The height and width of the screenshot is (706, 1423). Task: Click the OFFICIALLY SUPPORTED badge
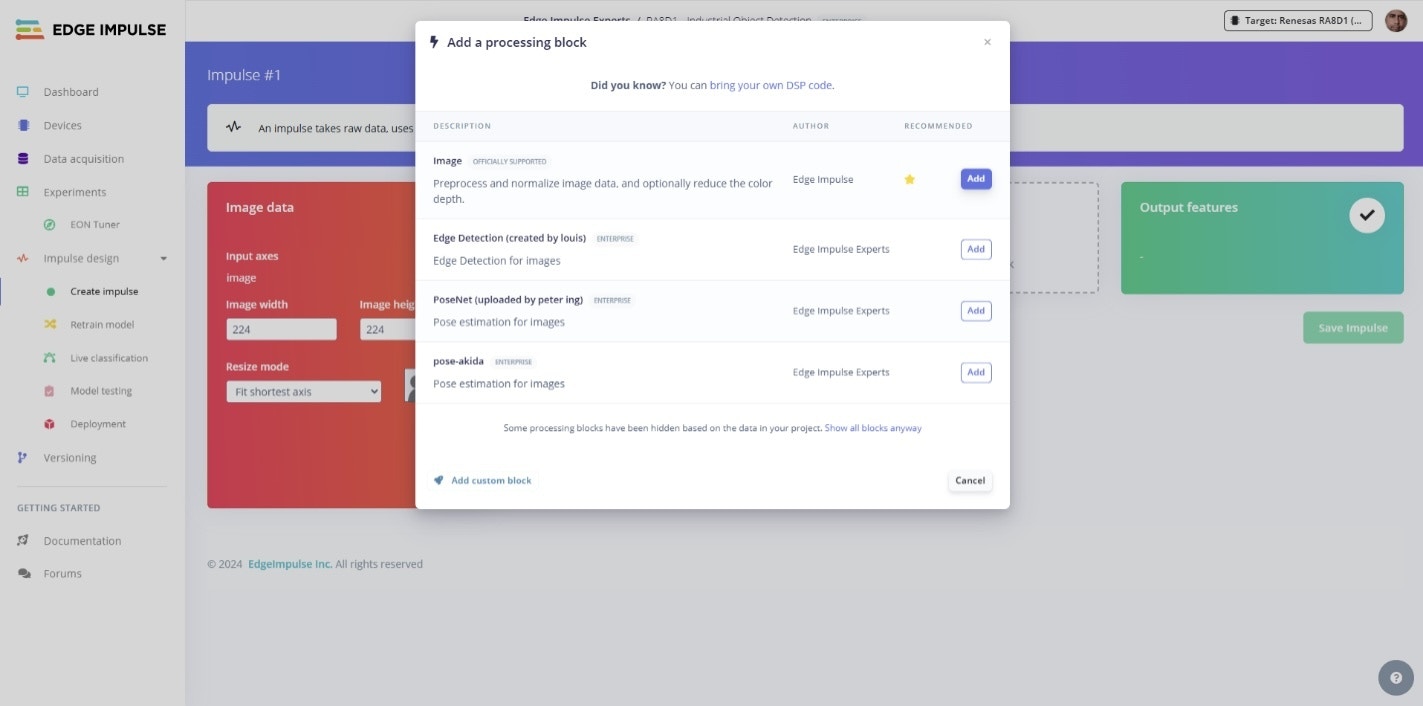click(x=510, y=161)
